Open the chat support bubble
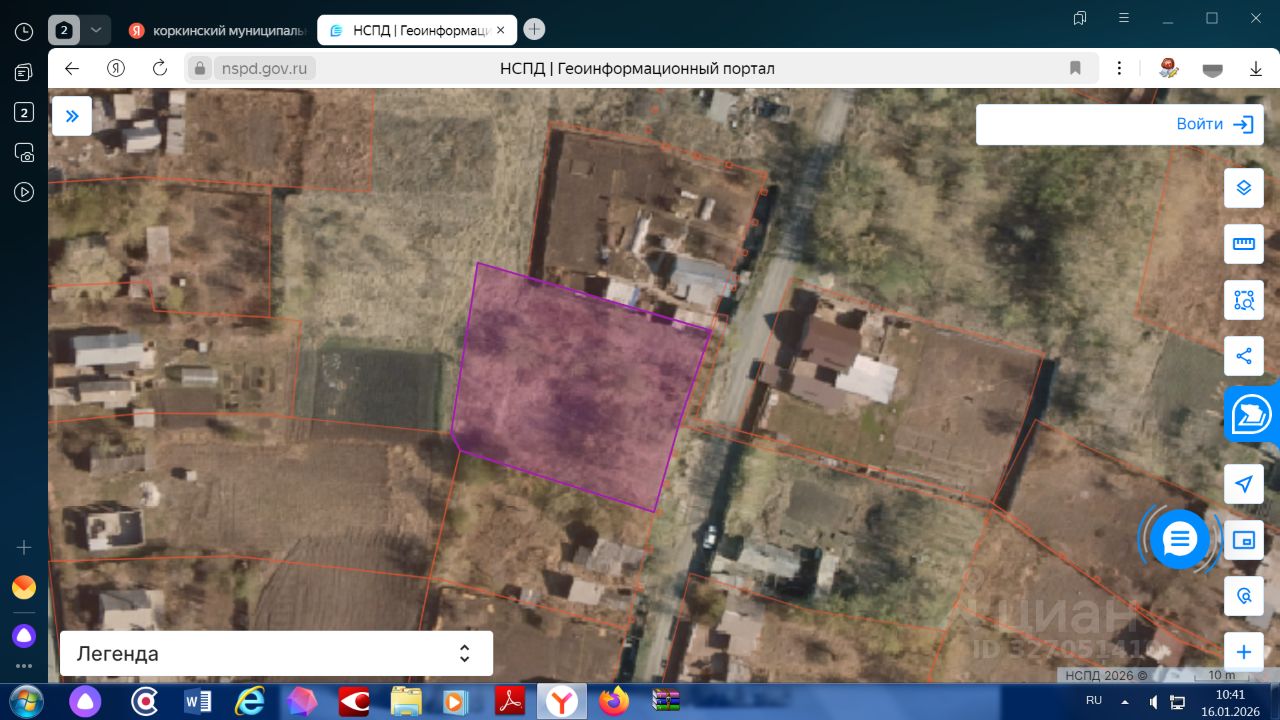1280x720 pixels. point(1180,540)
